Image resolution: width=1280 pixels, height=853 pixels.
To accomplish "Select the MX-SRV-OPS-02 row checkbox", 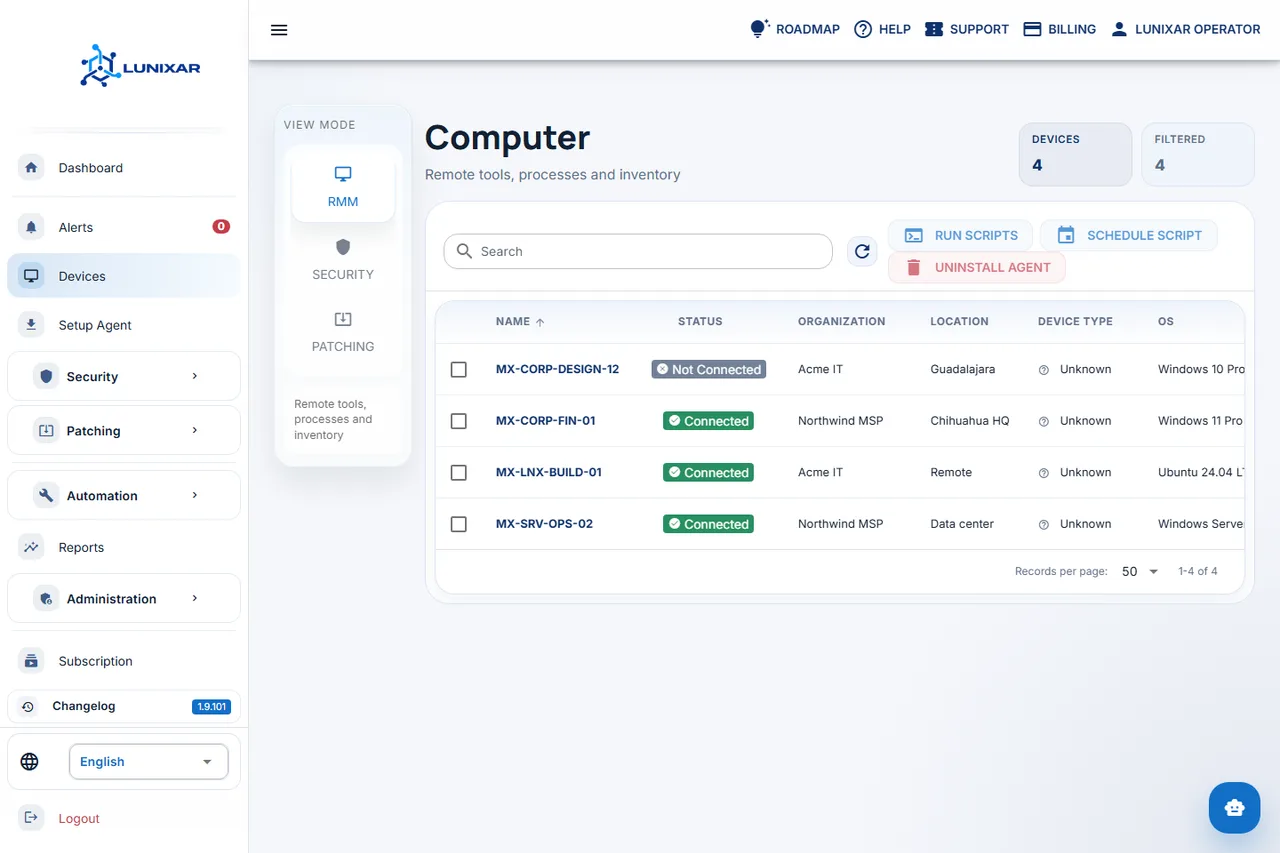I will pyautogui.click(x=459, y=524).
